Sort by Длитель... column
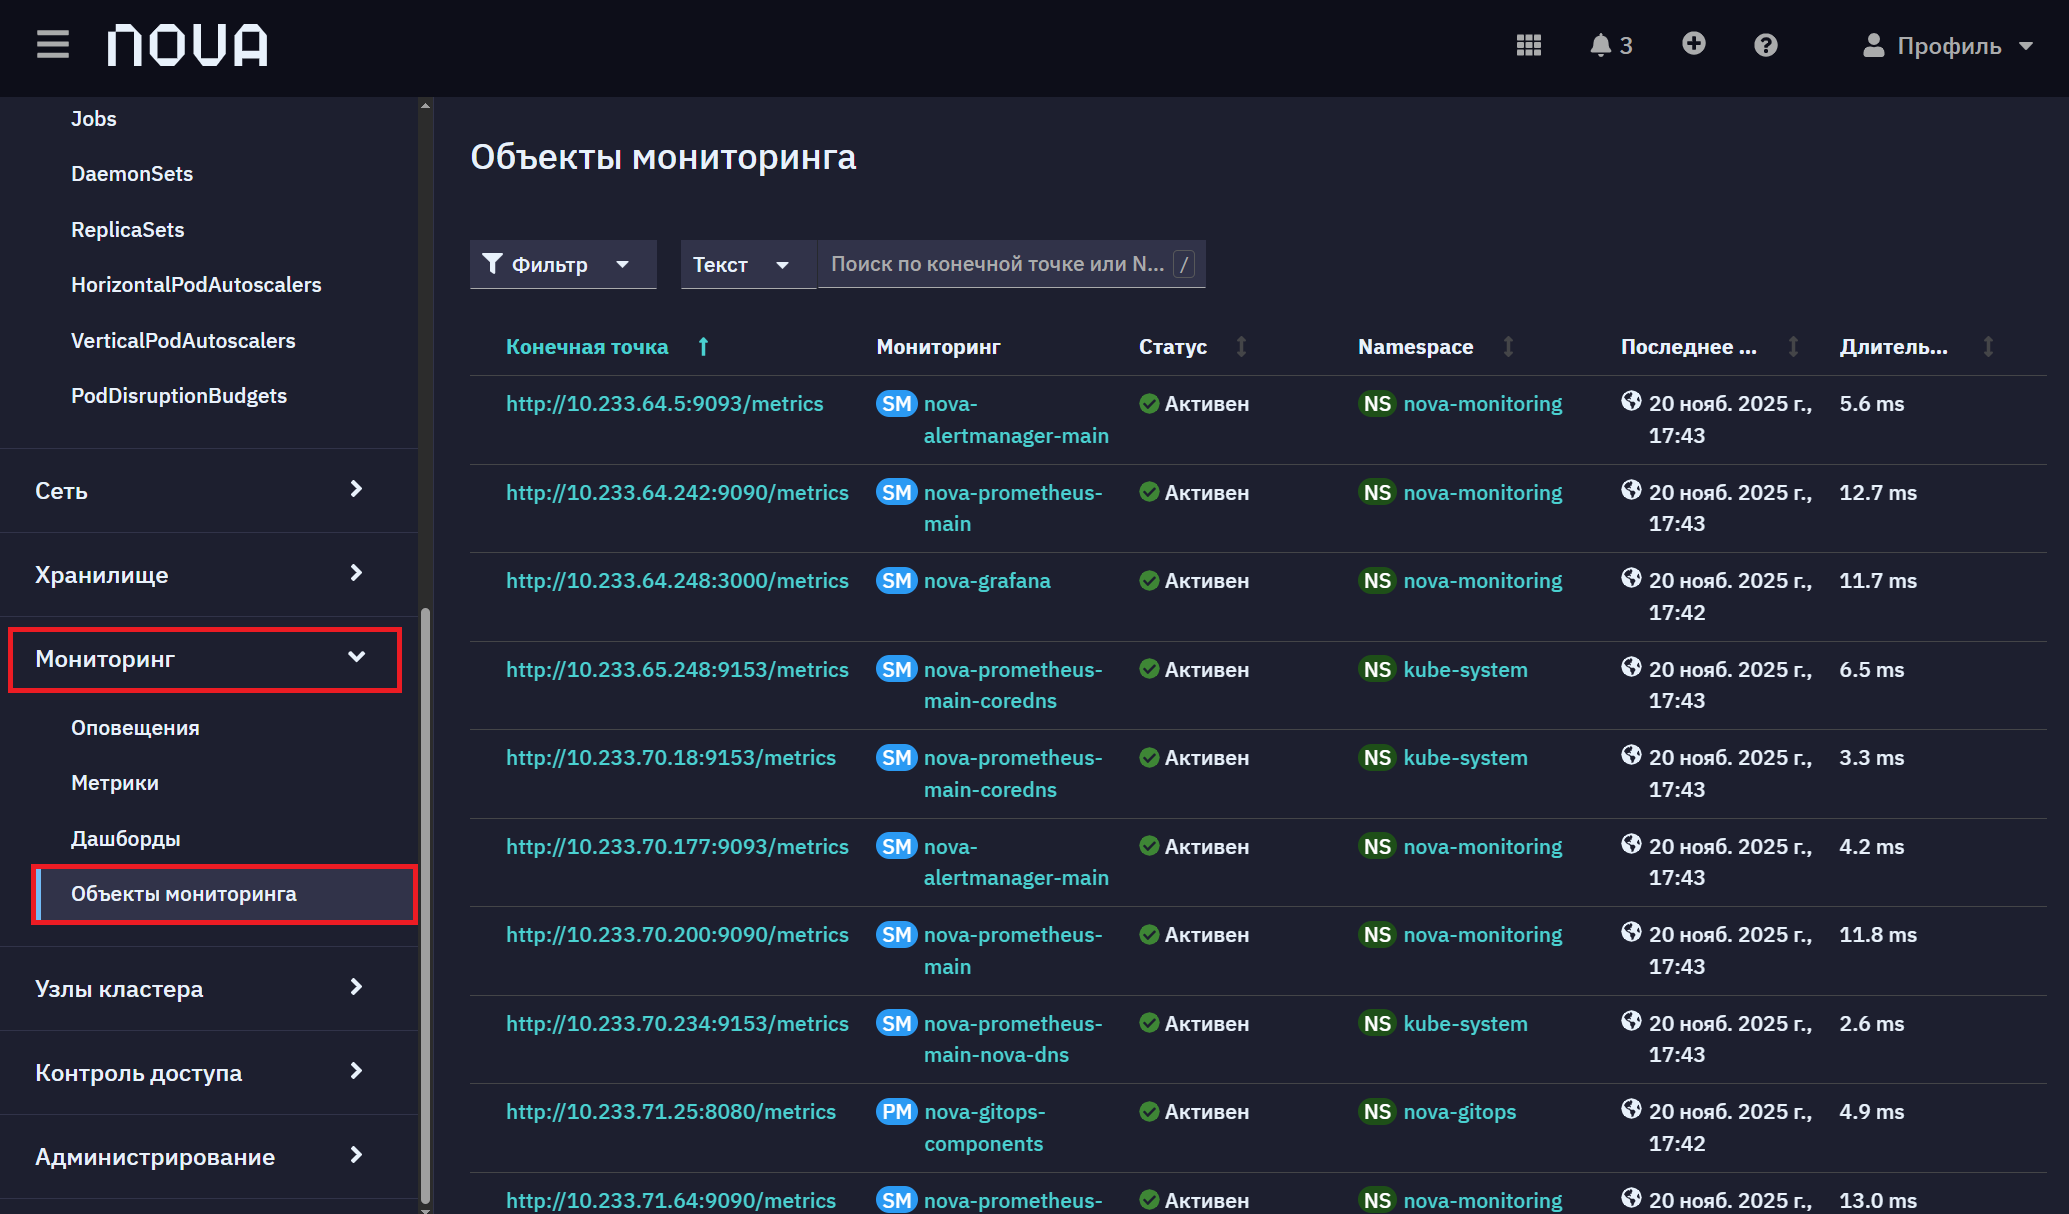 pos(1988,346)
